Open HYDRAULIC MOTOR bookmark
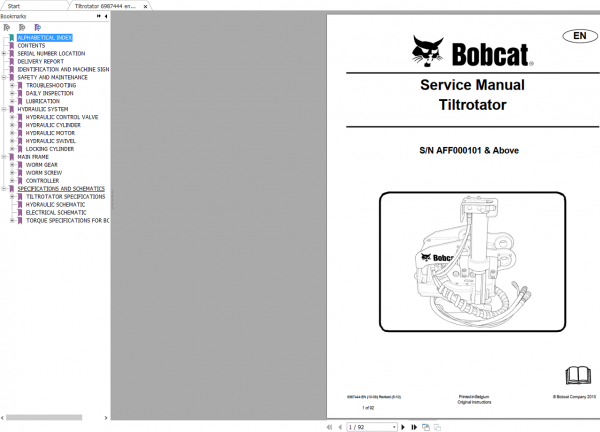The width and height of the screenshot is (600, 432). point(50,133)
